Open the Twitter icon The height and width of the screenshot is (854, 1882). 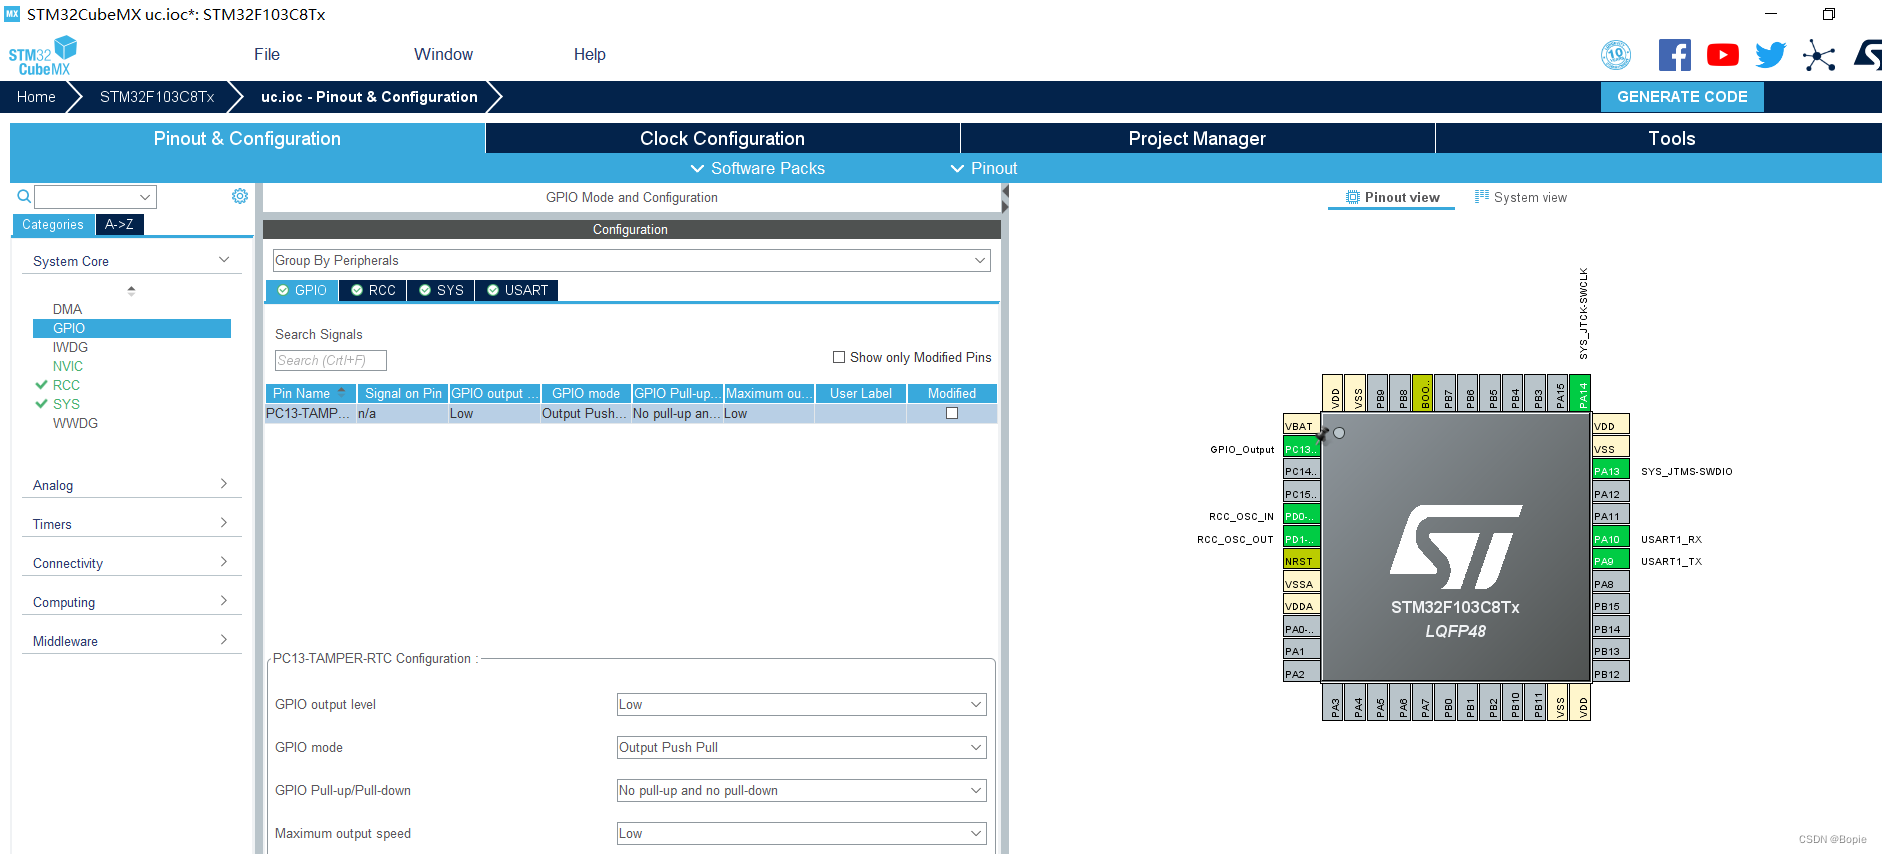coord(1770,55)
